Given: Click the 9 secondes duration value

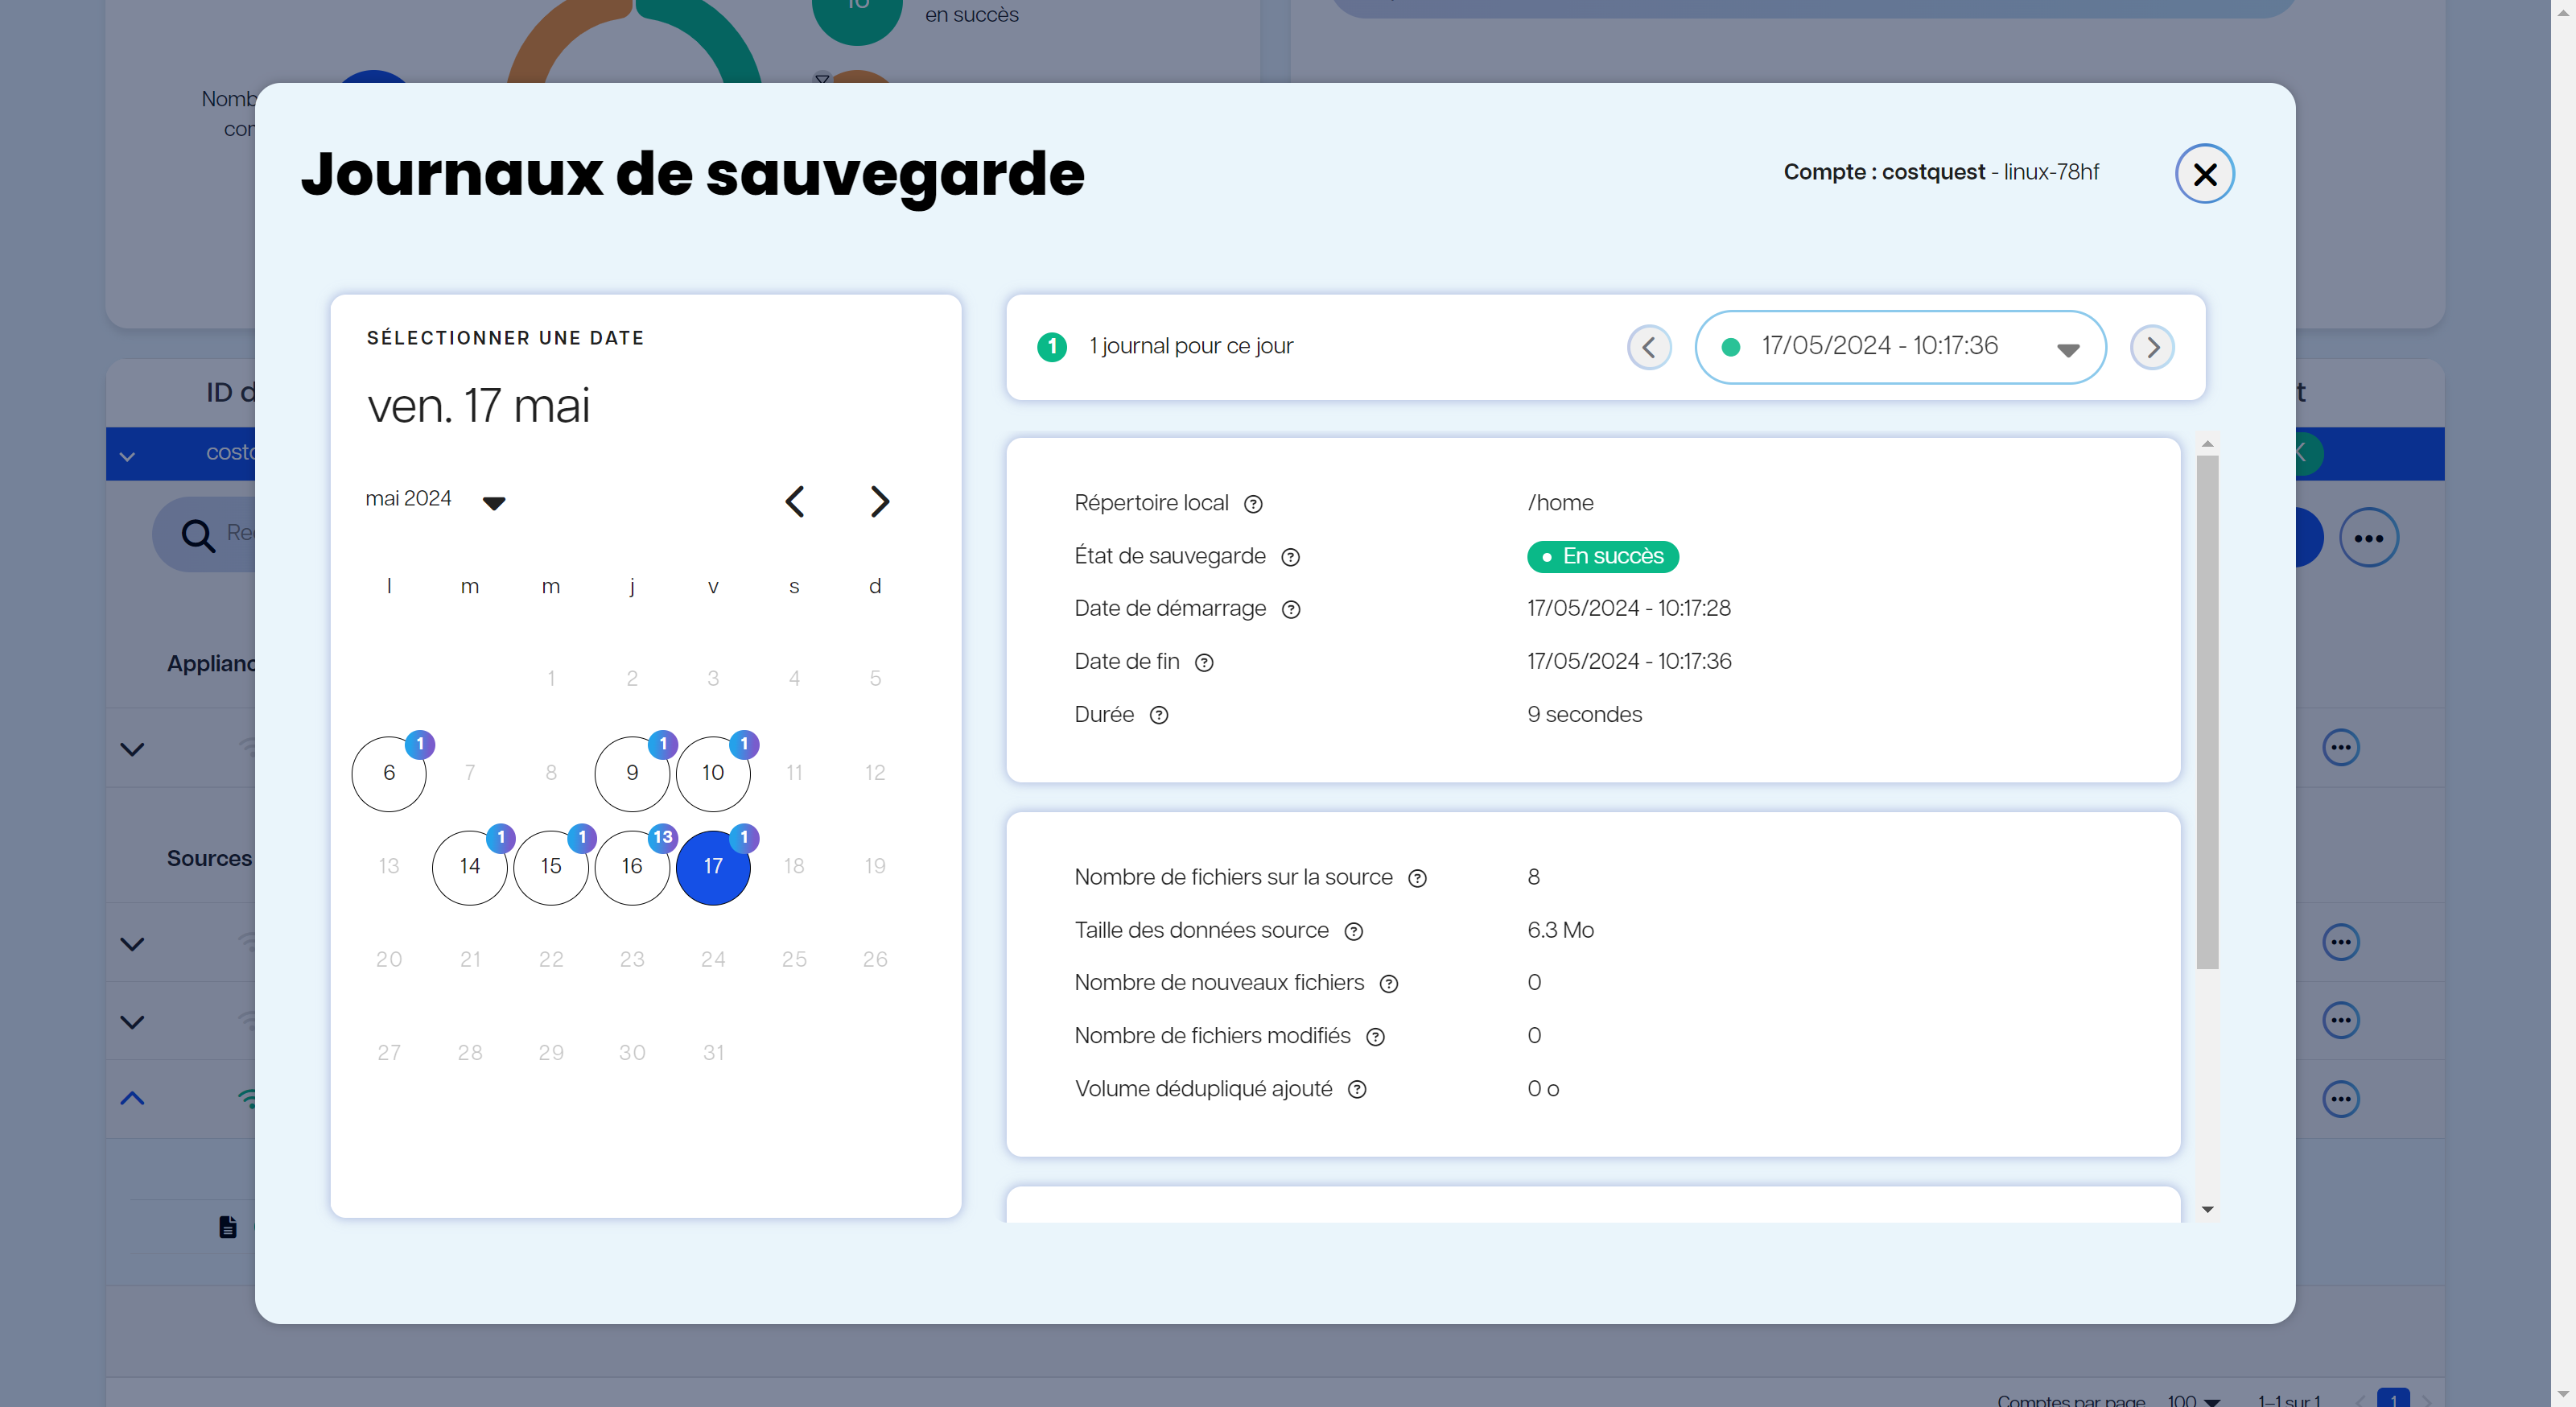Looking at the screenshot, I should [x=1584, y=715].
